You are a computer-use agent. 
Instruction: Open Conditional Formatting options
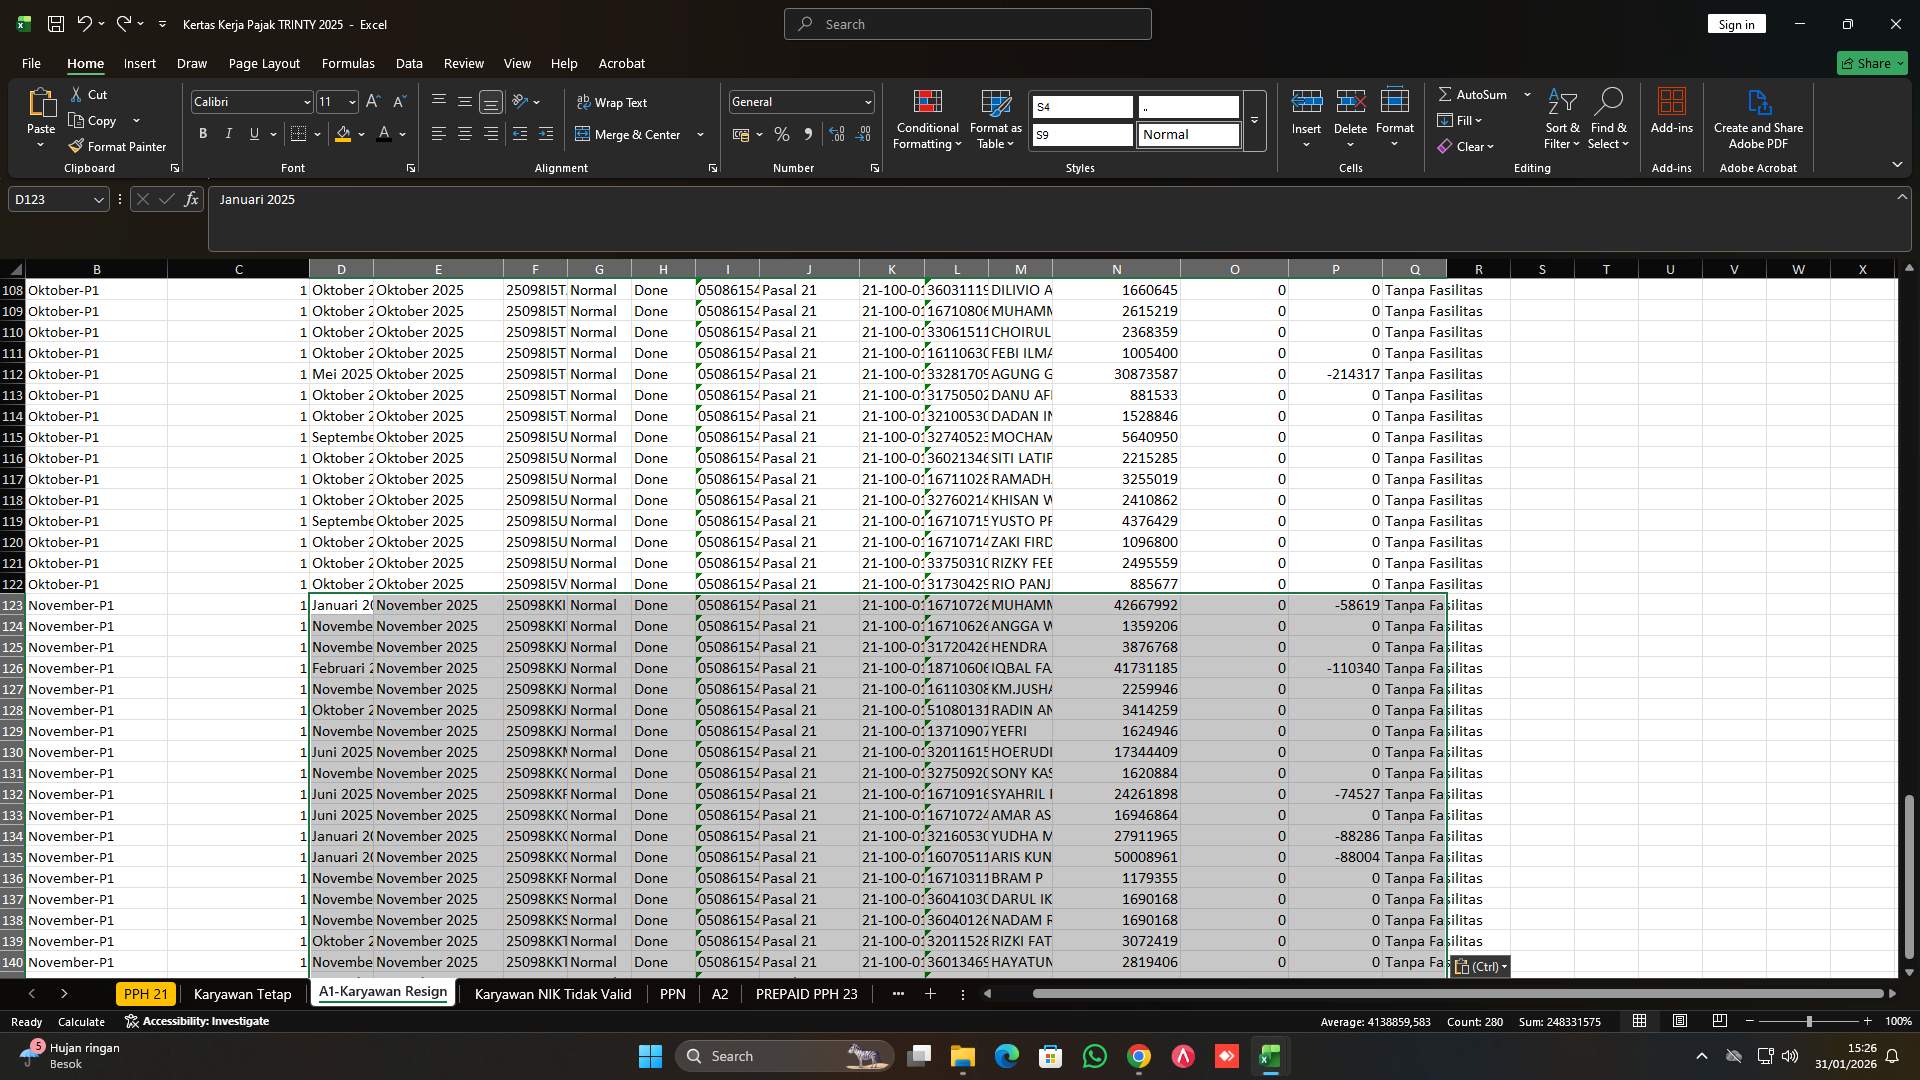927,118
